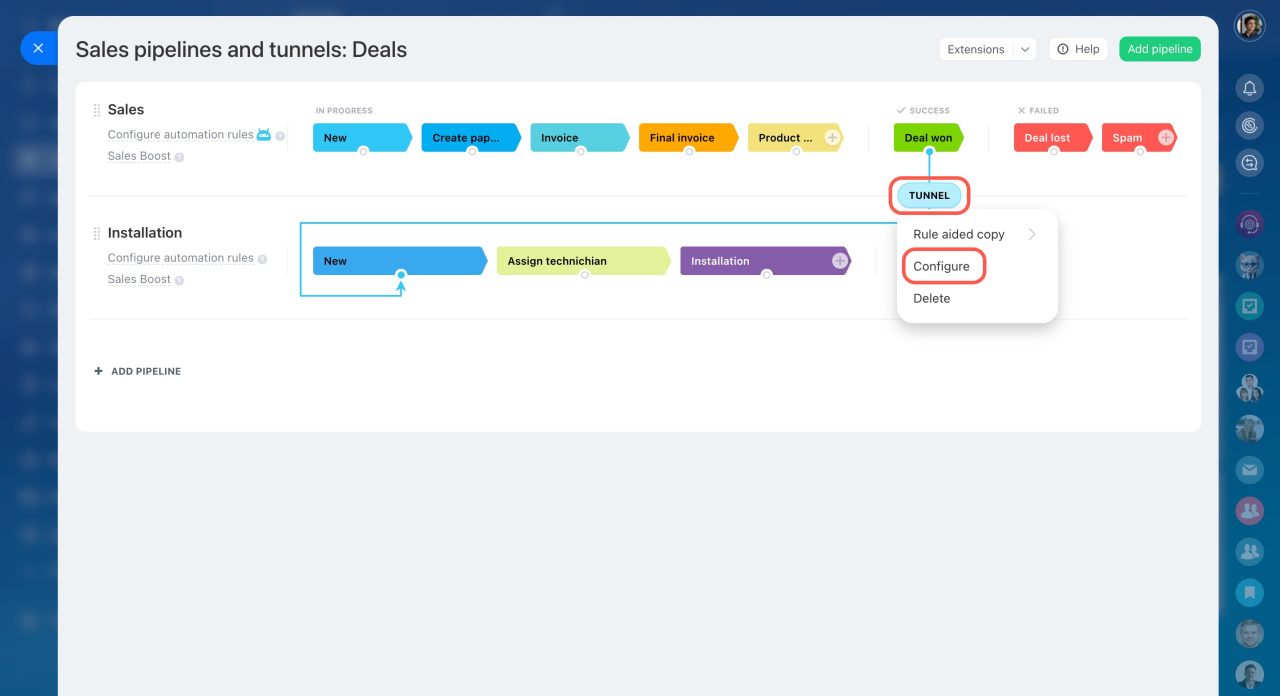
Task: Click the bookmark icon in right sidebar
Action: tap(1249, 593)
